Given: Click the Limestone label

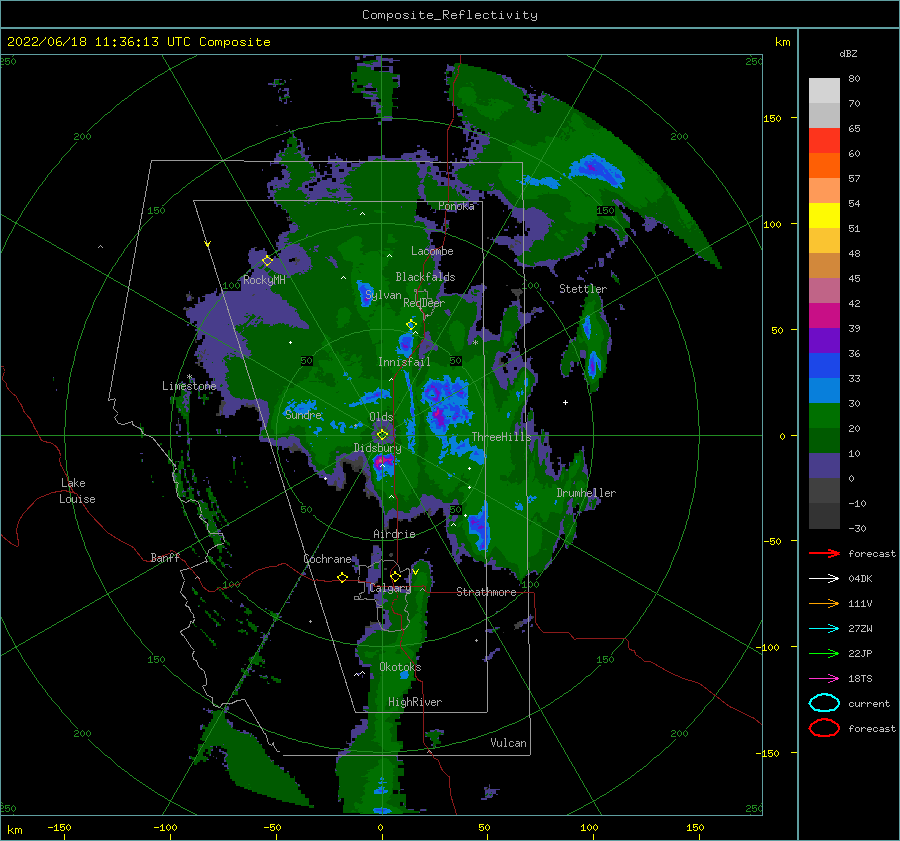Looking at the screenshot, I should [189, 386].
